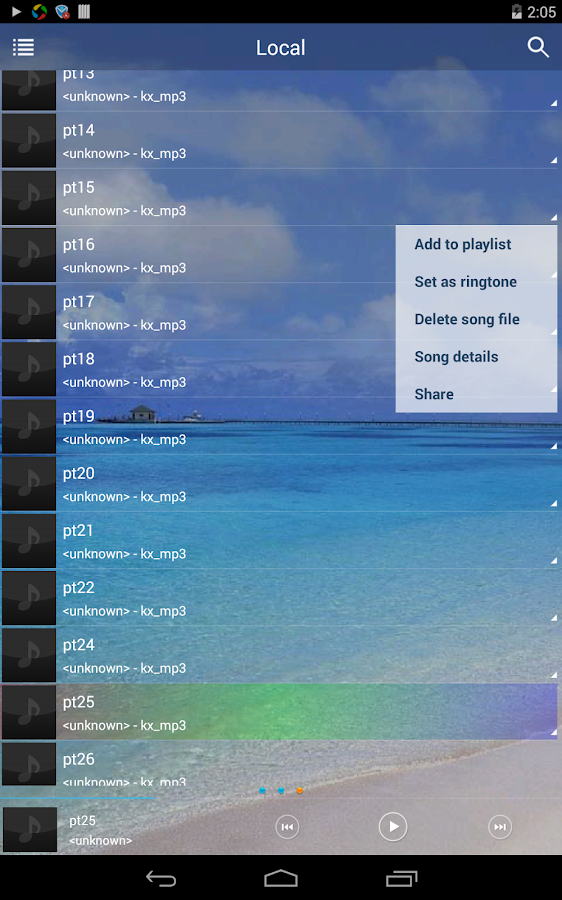
Task: Expand options arrow for pt22
Action: (x=553, y=618)
